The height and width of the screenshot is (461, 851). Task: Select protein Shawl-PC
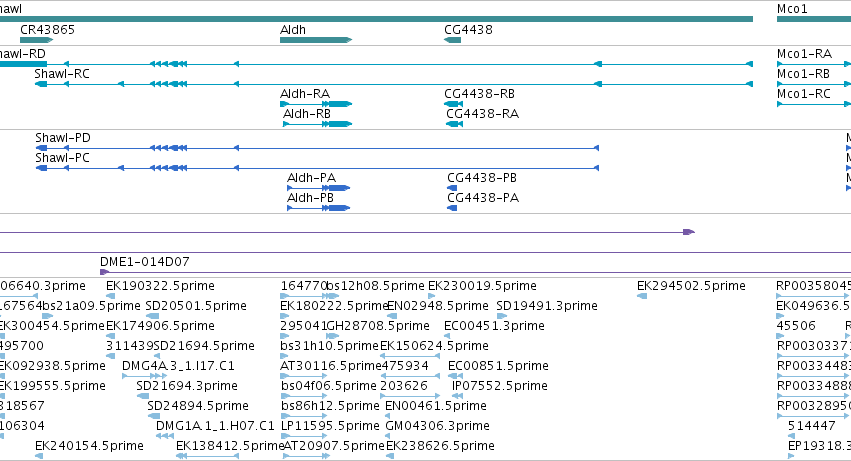coord(62,158)
